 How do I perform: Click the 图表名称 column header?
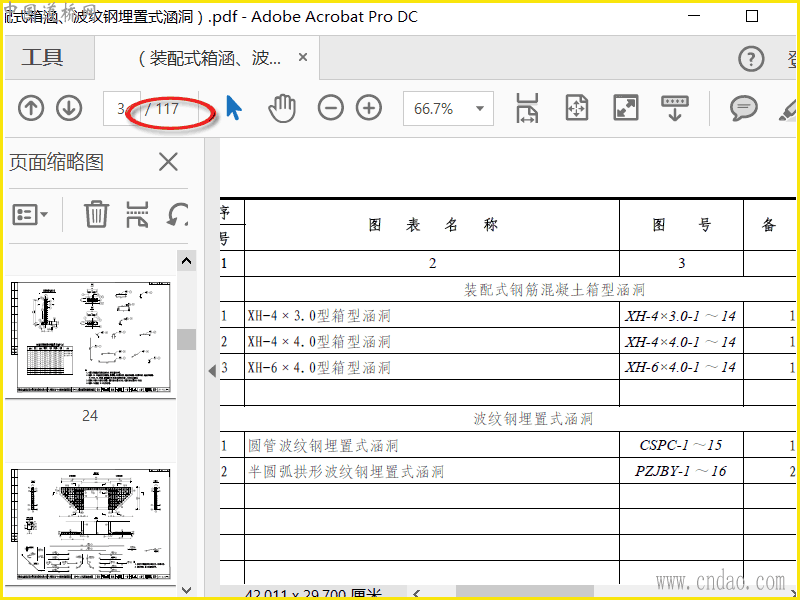(433, 224)
